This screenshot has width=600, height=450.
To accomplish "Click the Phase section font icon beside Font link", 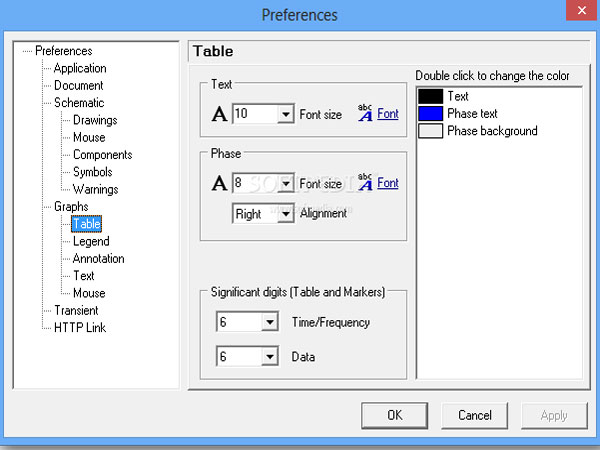I will [x=365, y=183].
